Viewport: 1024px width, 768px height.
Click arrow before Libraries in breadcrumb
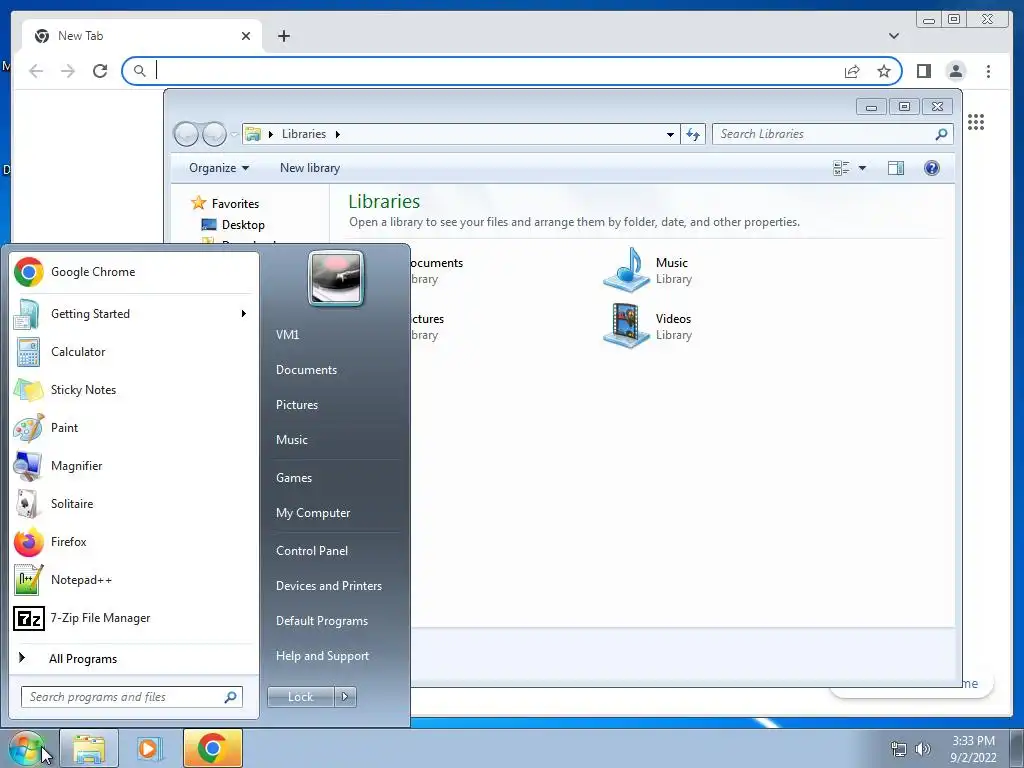click(x=270, y=135)
